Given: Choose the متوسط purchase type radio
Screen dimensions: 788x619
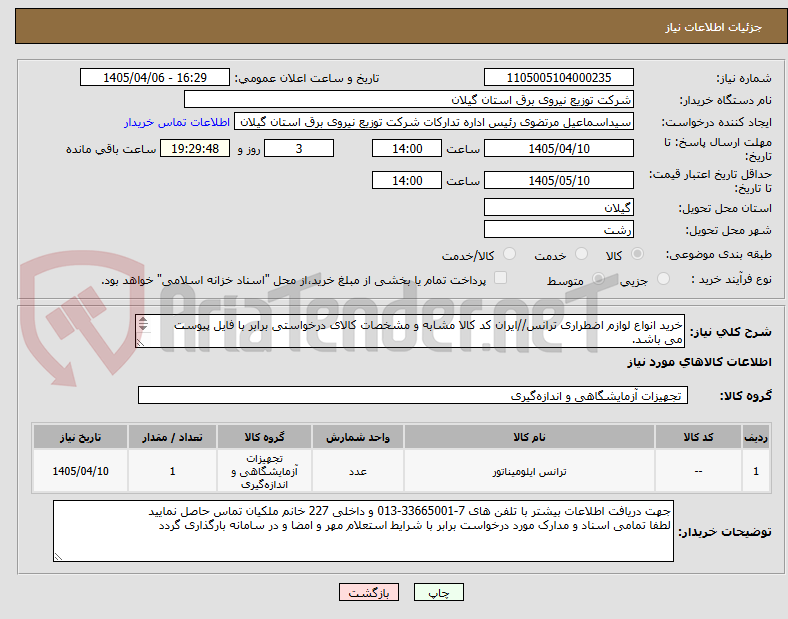Looking at the screenshot, I should point(598,279).
